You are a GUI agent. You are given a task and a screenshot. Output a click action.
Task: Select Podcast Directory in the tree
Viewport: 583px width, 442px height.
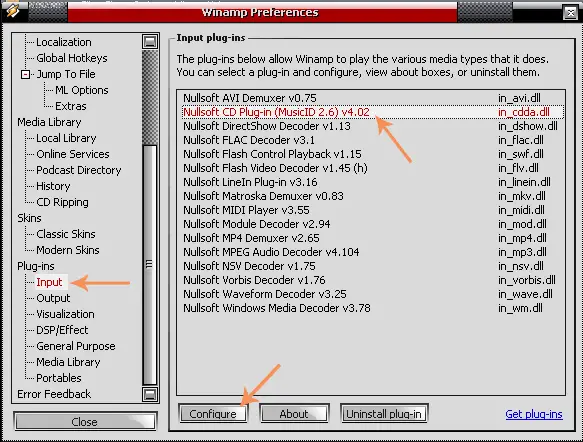click(79, 170)
